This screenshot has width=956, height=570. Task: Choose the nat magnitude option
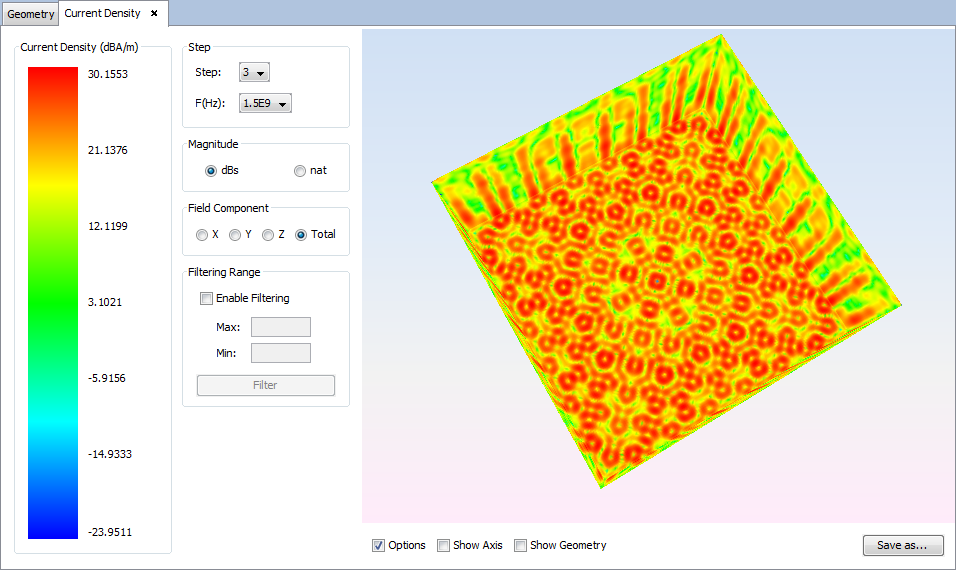[300, 171]
